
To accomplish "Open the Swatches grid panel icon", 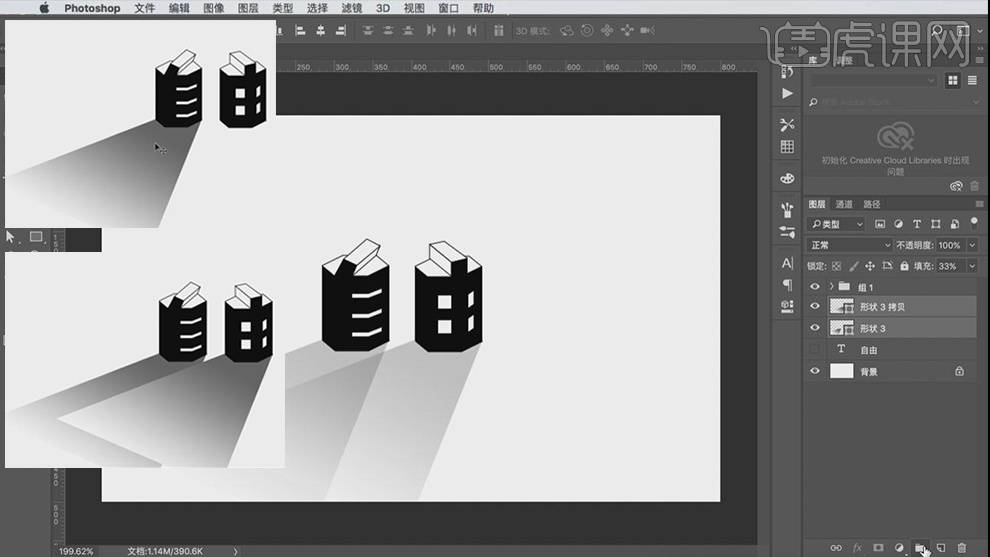I will (787, 147).
